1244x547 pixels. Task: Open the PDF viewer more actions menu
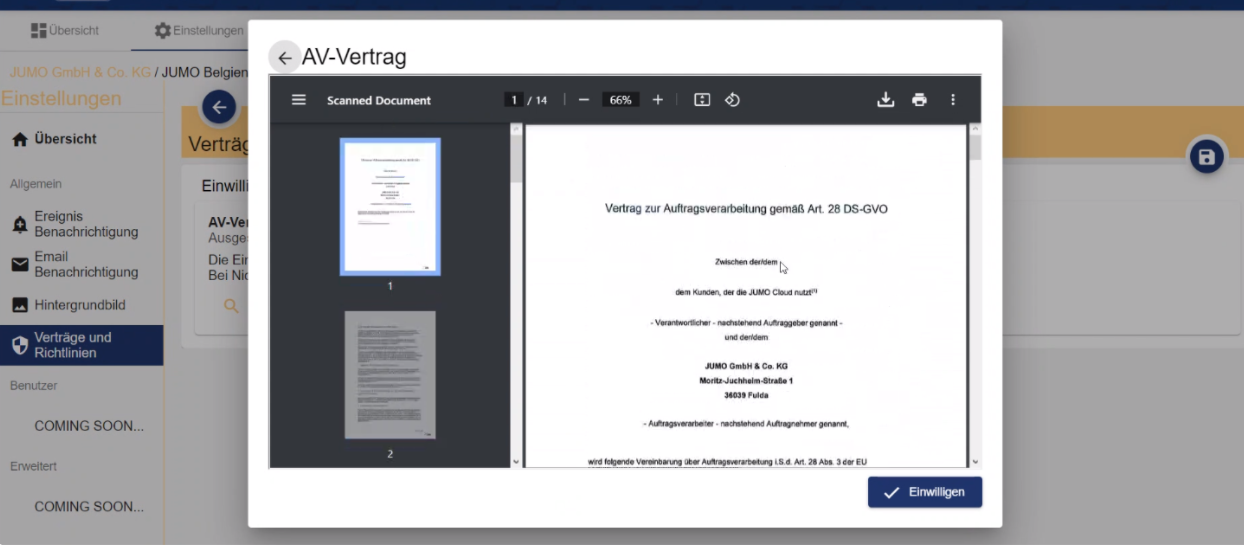pyautogui.click(x=953, y=100)
